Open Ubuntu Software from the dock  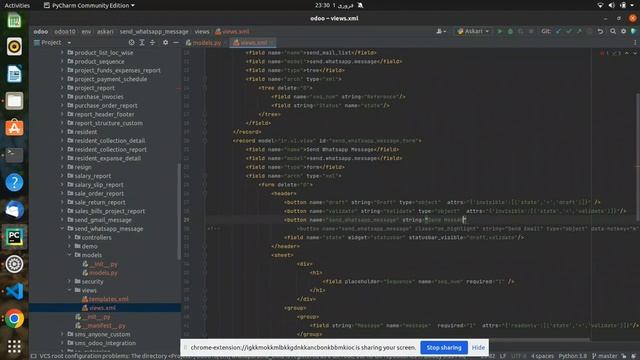click(14, 128)
